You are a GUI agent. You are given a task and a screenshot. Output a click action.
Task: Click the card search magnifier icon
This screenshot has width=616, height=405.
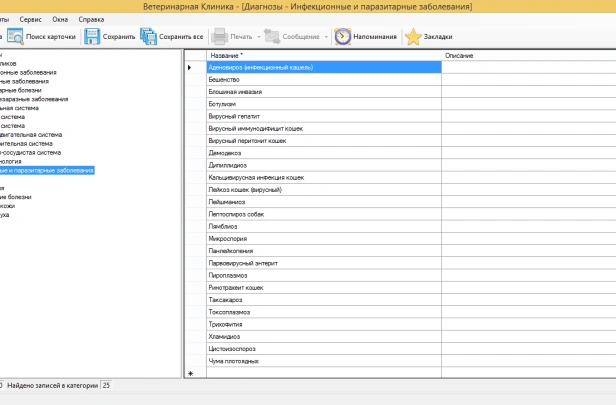point(15,37)
